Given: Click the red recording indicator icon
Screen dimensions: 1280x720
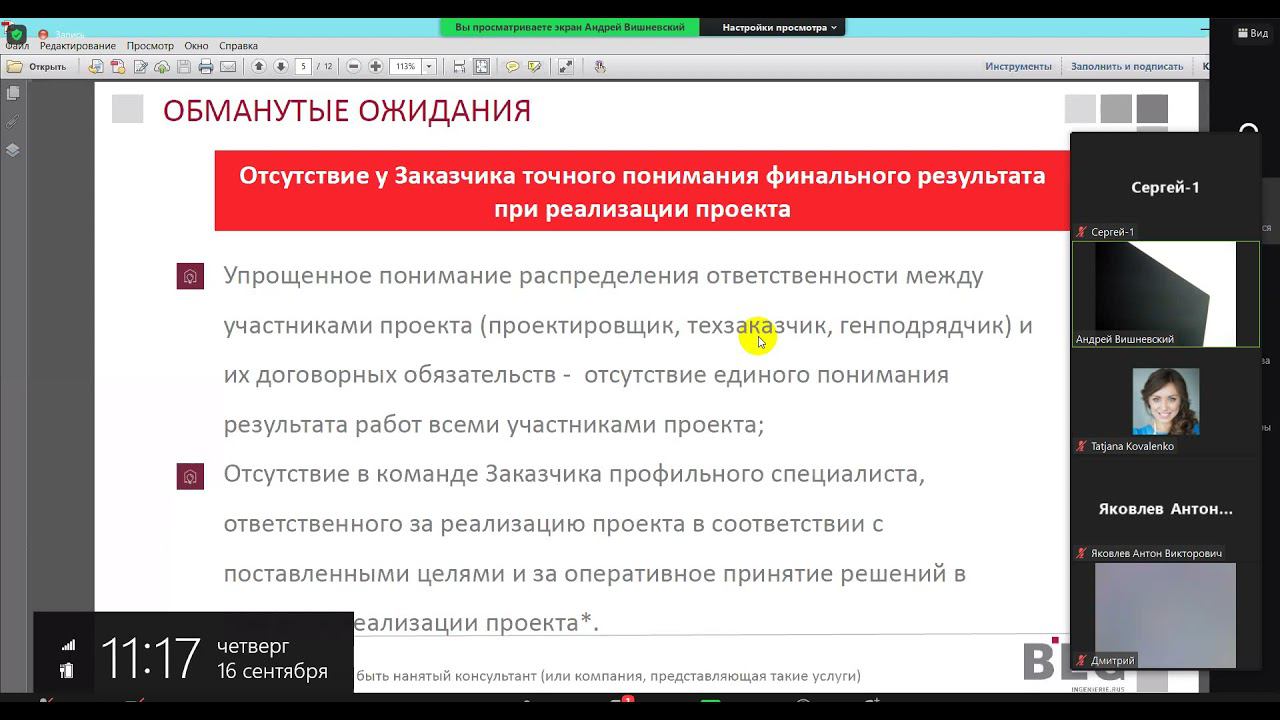Looking at the screenshot, I should point(43,34).
